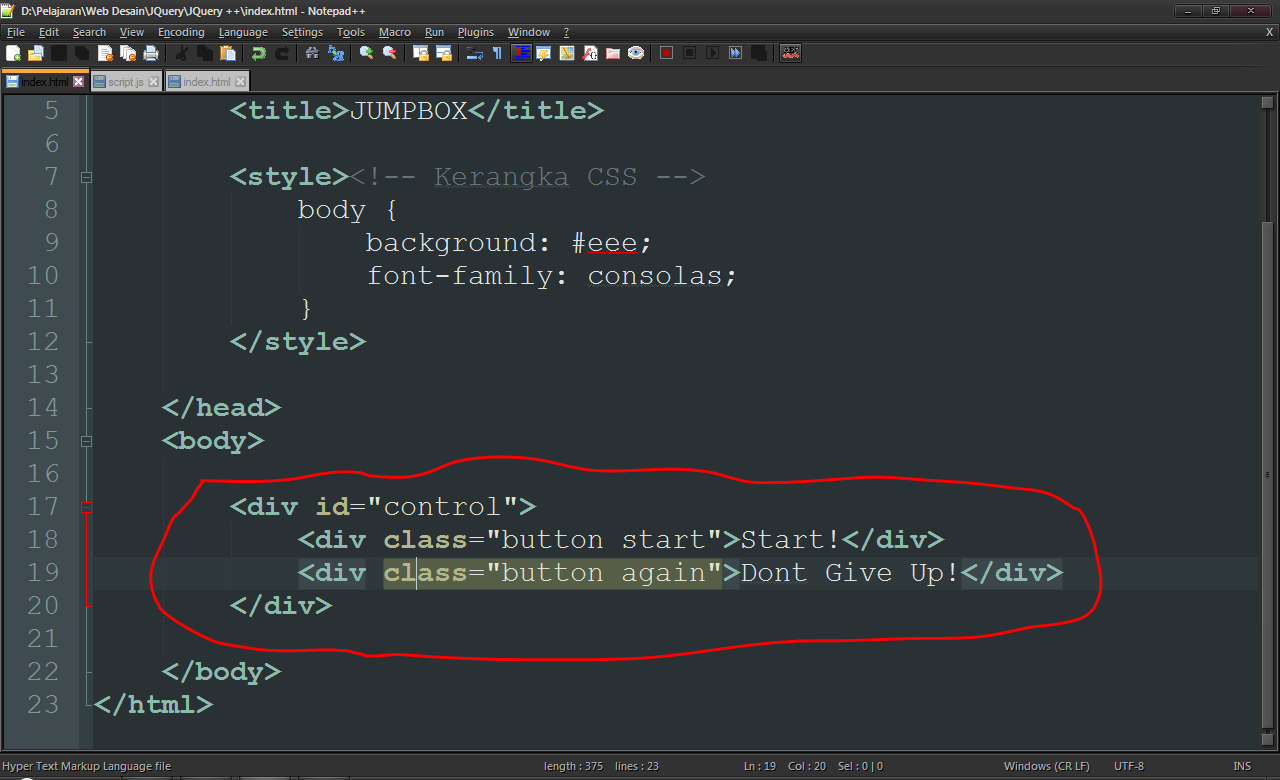Screen dimensions: 1280x780
Task: Toggle word wrap from the toolbar
Action: pyautogui.click(x=475, y=52)
